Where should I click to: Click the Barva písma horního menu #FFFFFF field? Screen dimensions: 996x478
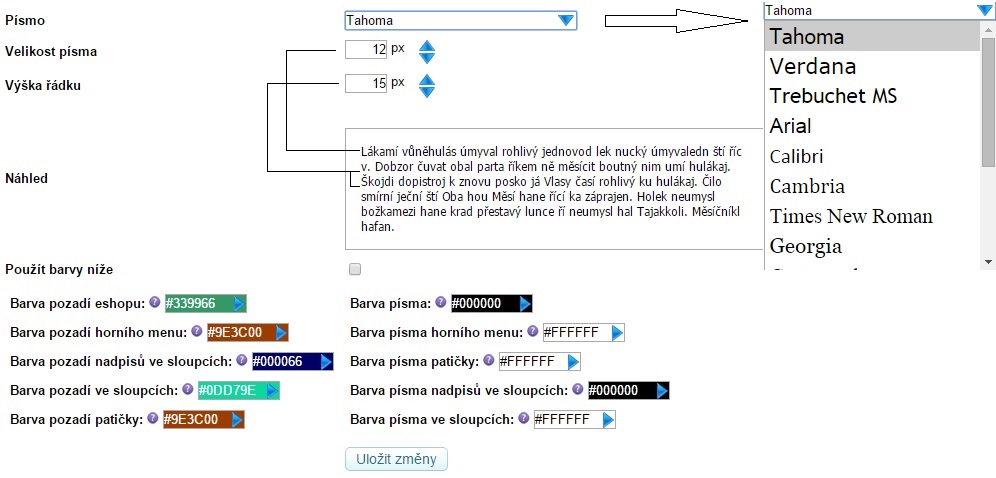click(x=572, y=333)
